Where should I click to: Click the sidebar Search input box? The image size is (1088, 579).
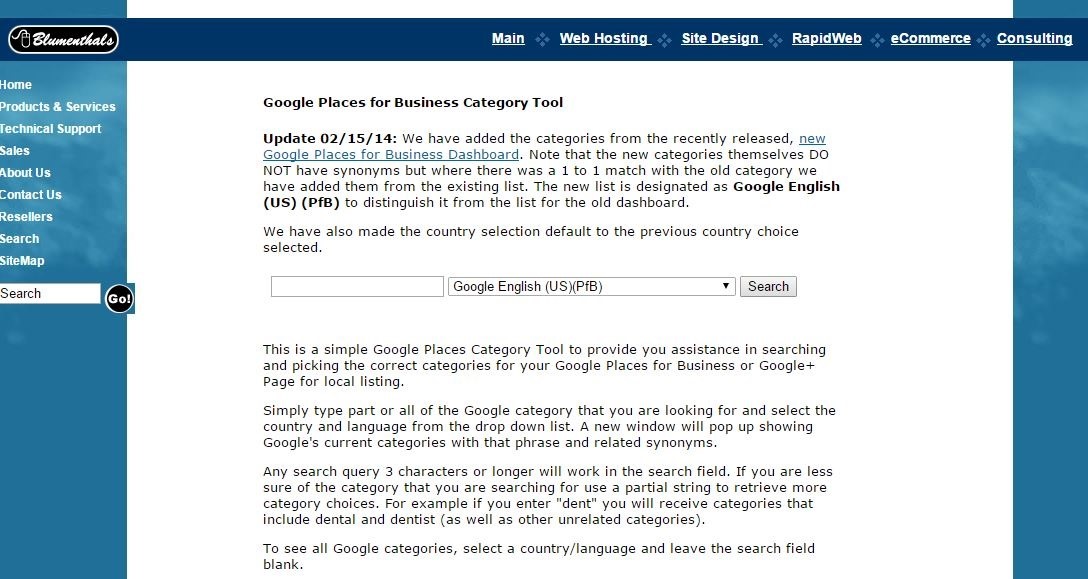coord(50,294)
